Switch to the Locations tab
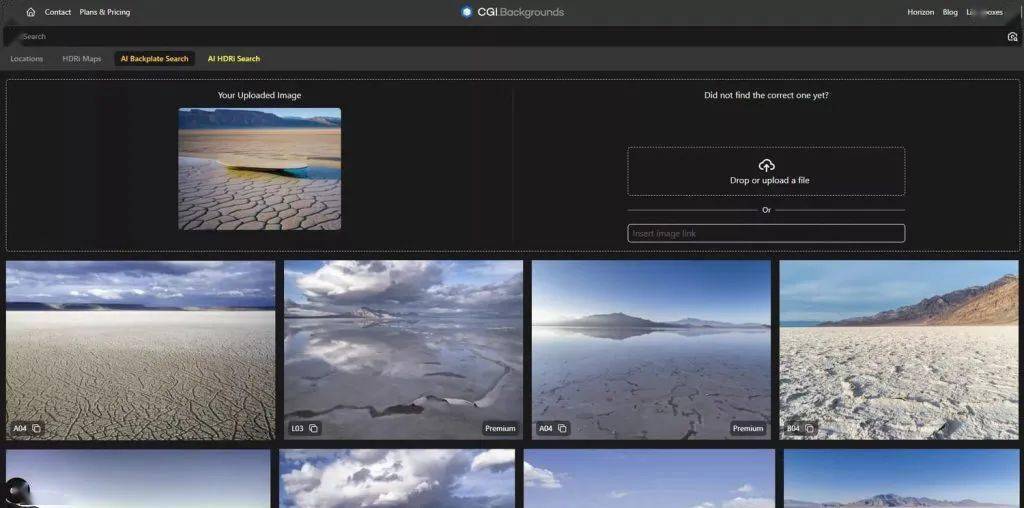This screenshot has width=1024, height=508. (27, 59)
